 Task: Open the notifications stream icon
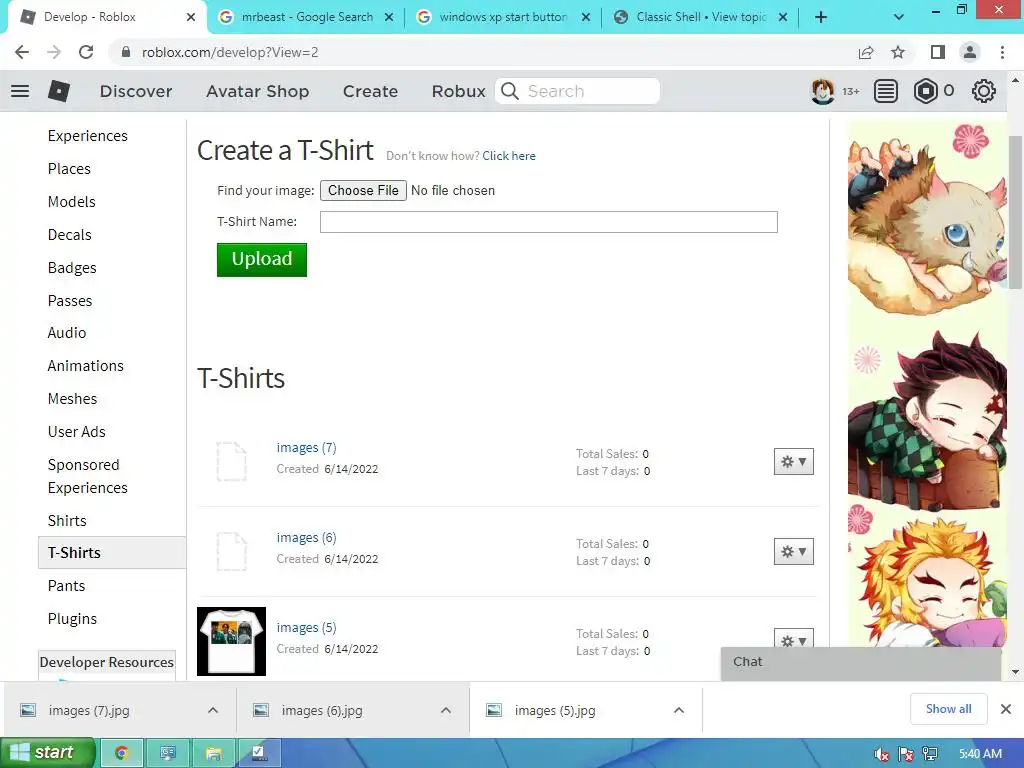click(886, 91)
